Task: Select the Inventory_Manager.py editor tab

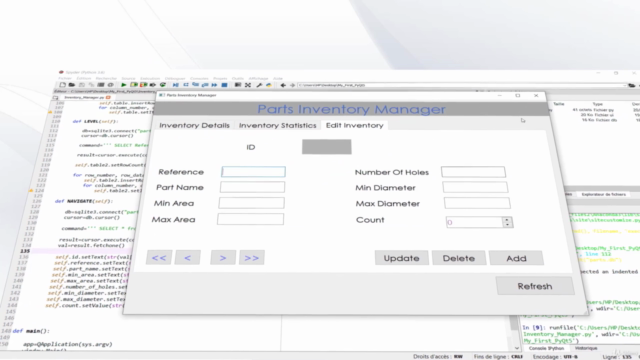Action: point(84,98)
